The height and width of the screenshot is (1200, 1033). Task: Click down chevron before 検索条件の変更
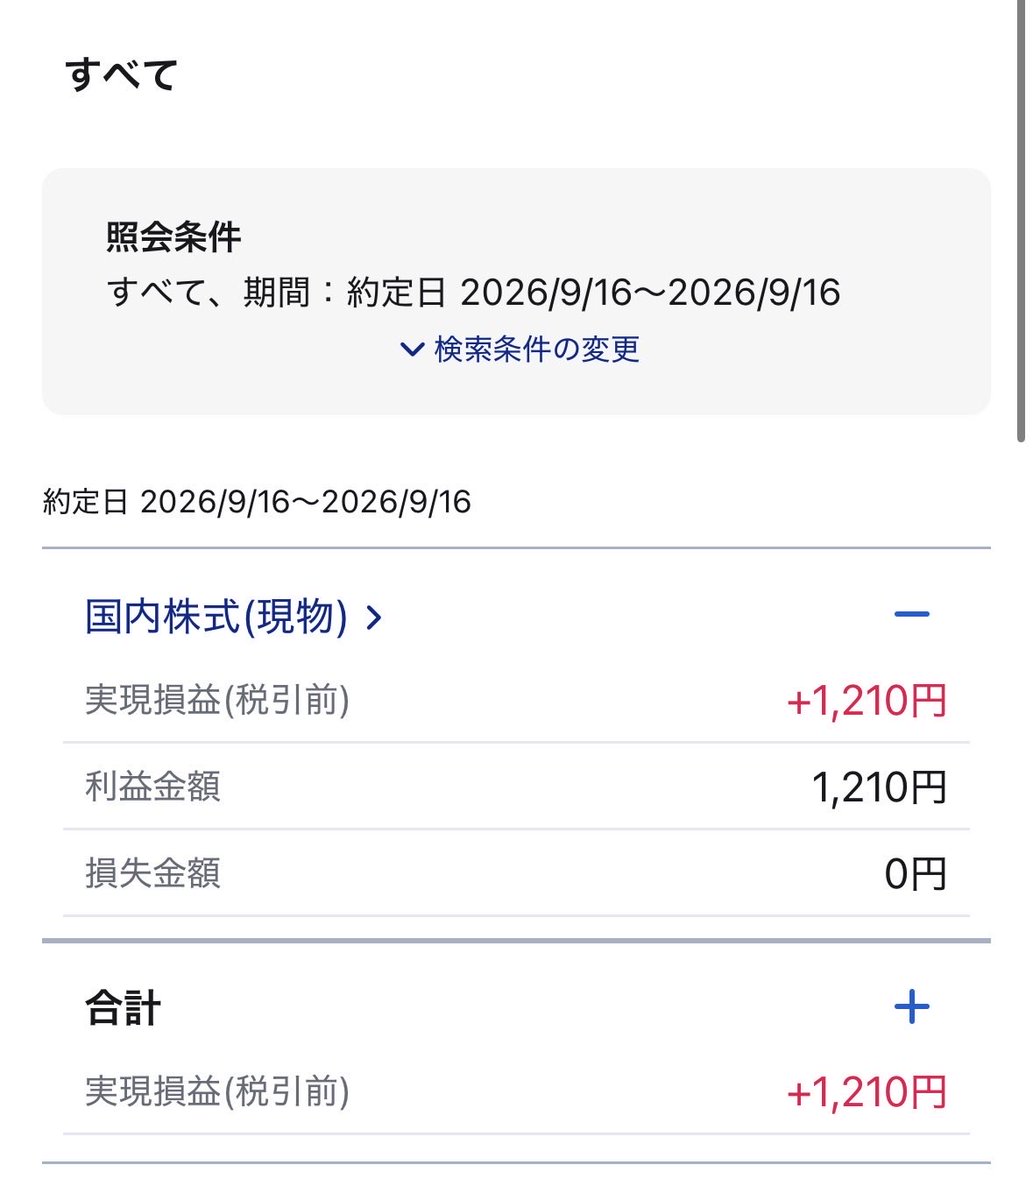tap(412, 350)
